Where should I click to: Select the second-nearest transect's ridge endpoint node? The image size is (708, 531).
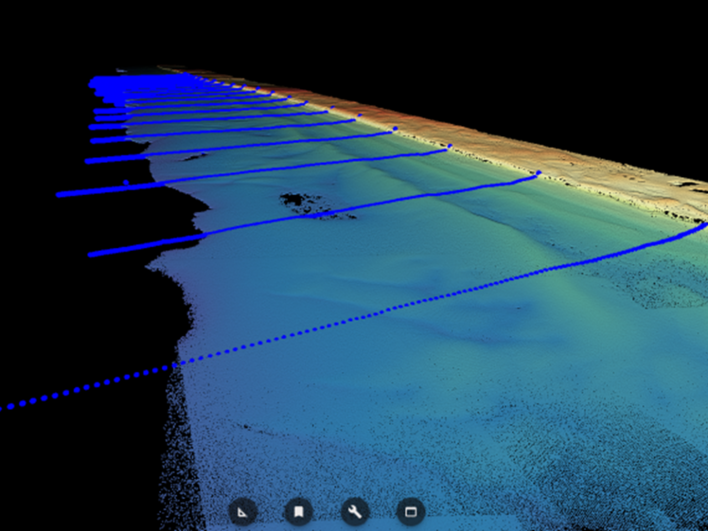538,174
